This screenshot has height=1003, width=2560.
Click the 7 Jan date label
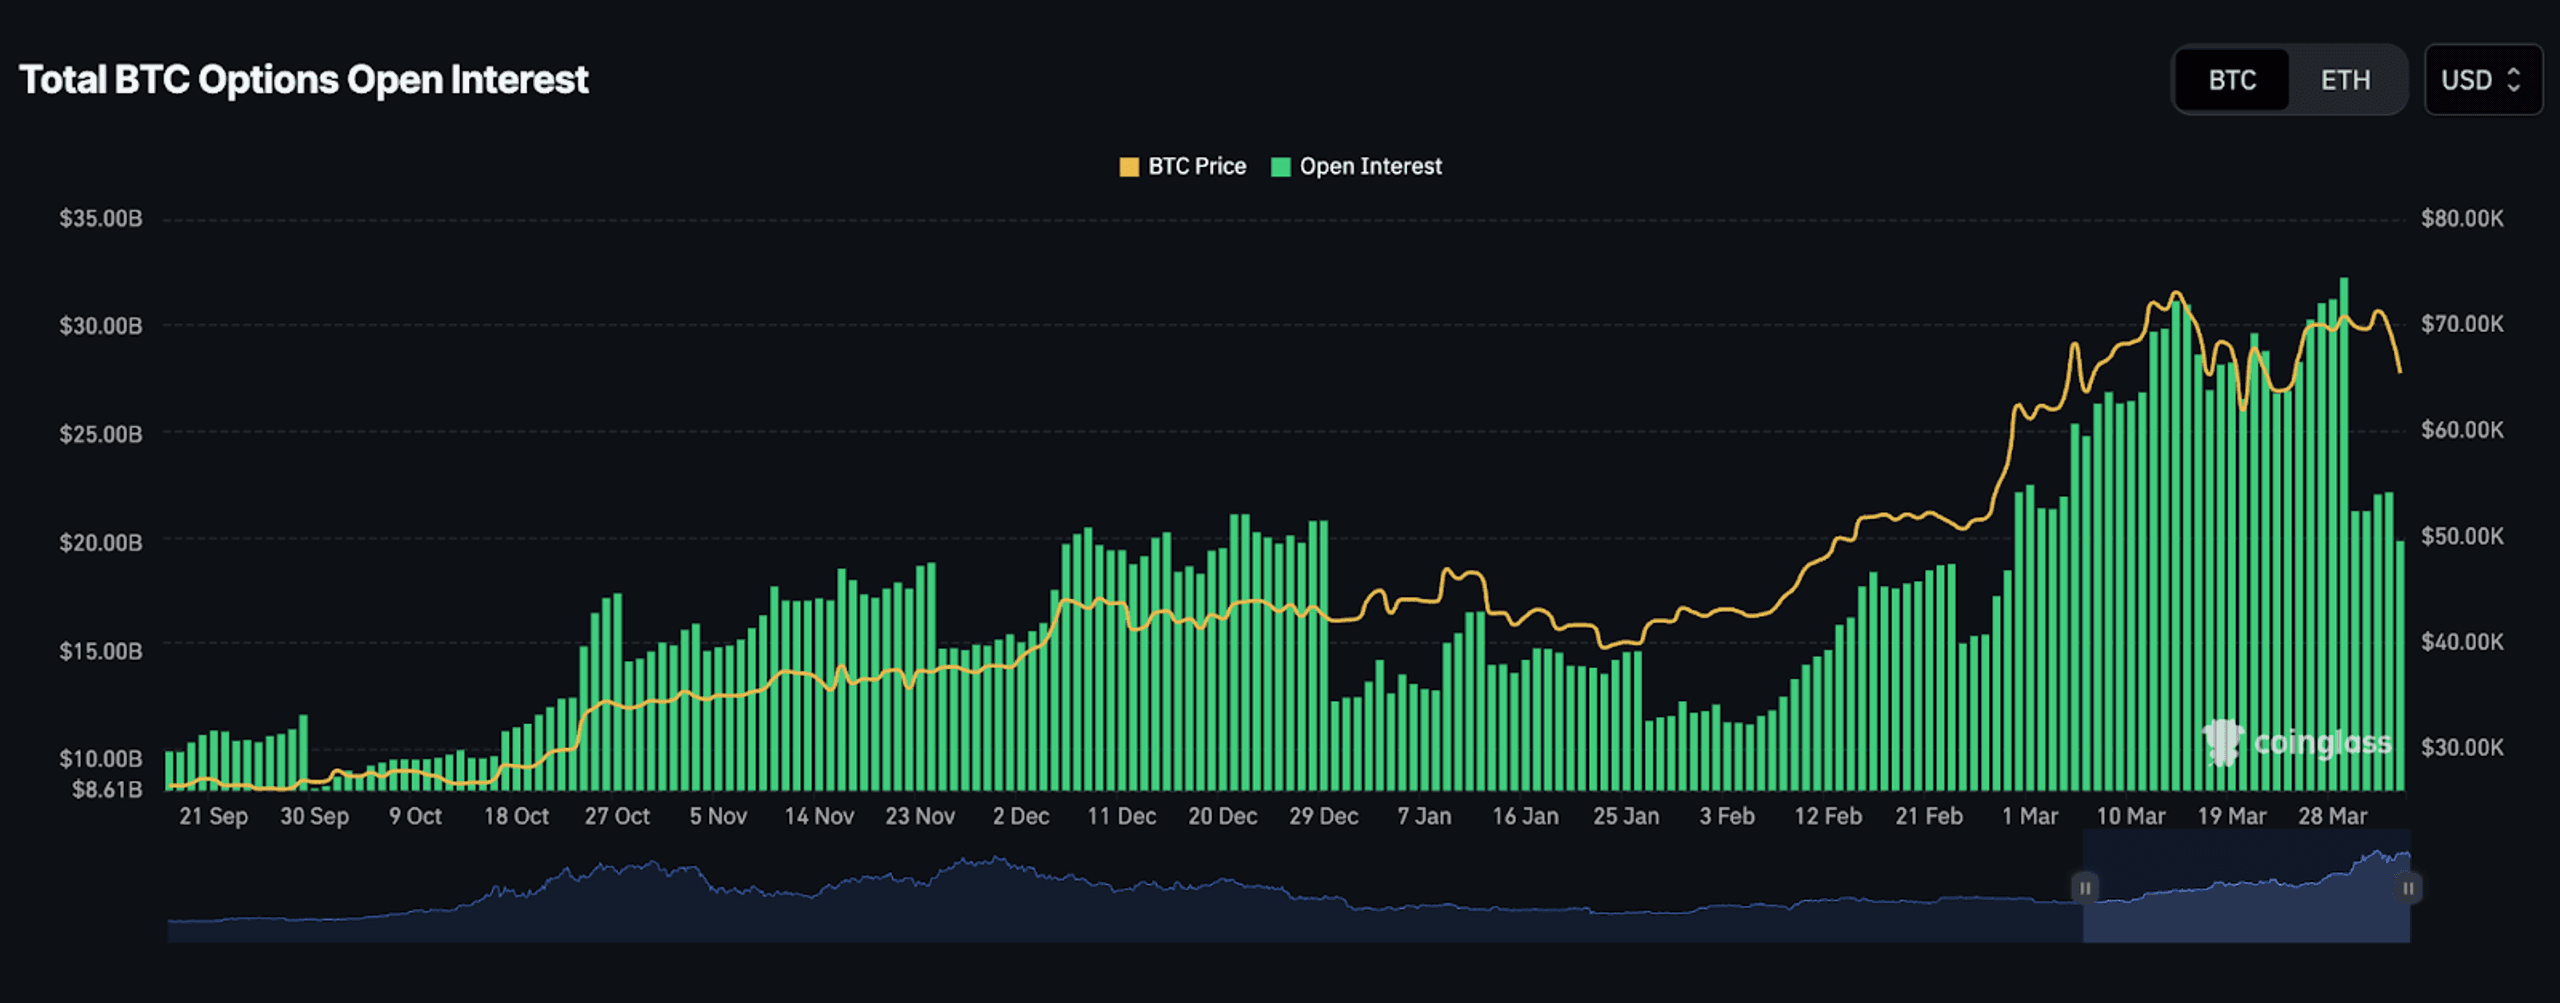pyautogui.click(x=1424, y=816)
